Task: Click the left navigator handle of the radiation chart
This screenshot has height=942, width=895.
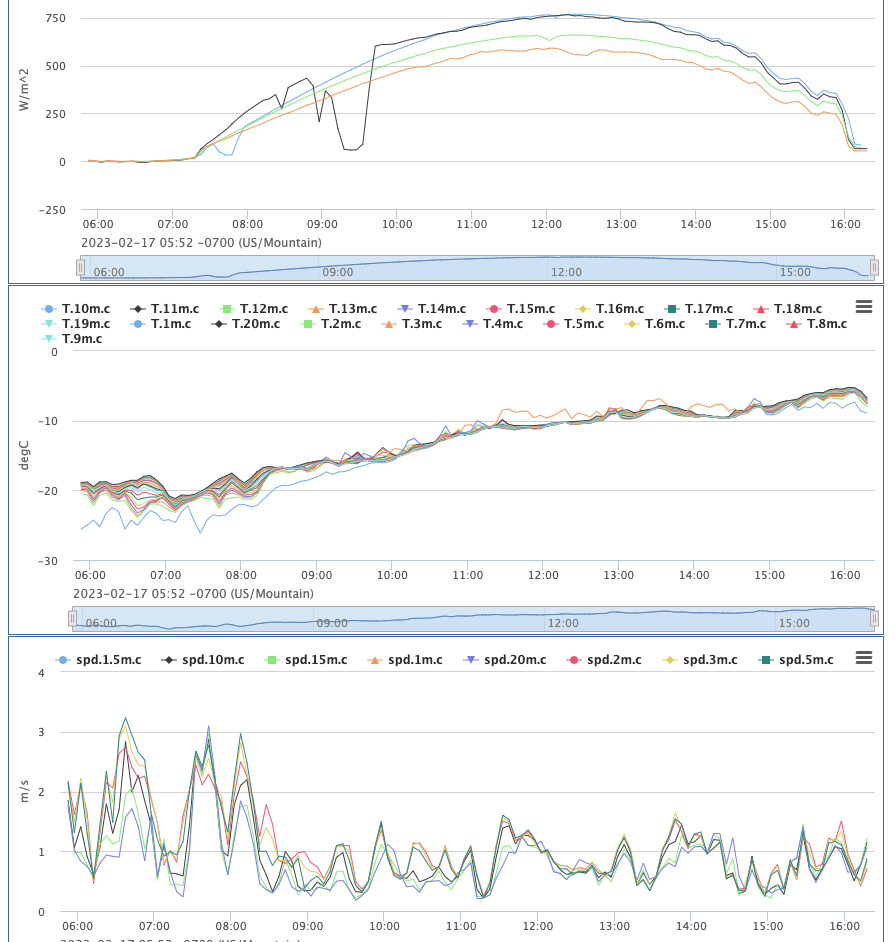Action: pos(81,267)
